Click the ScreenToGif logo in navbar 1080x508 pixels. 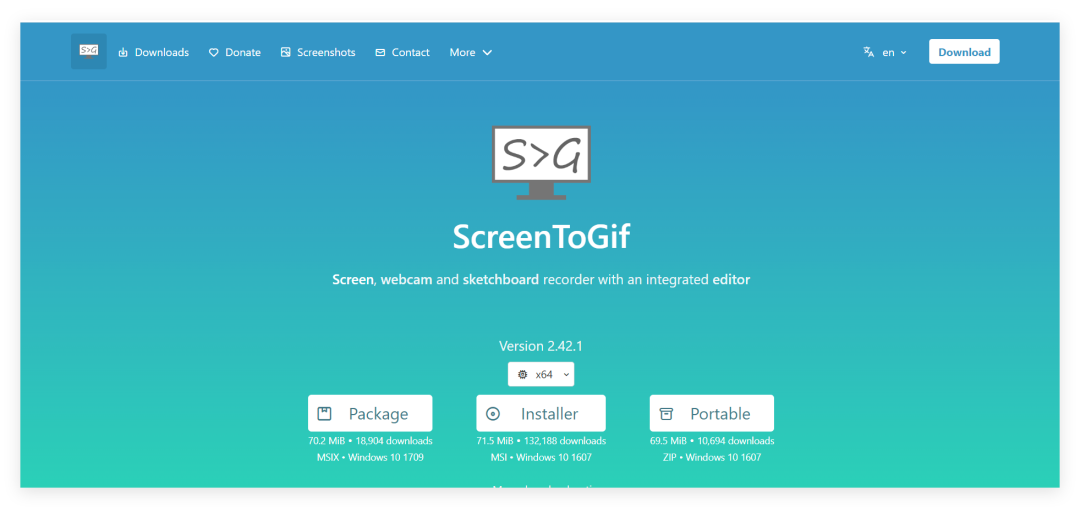[x=89, y=52]
